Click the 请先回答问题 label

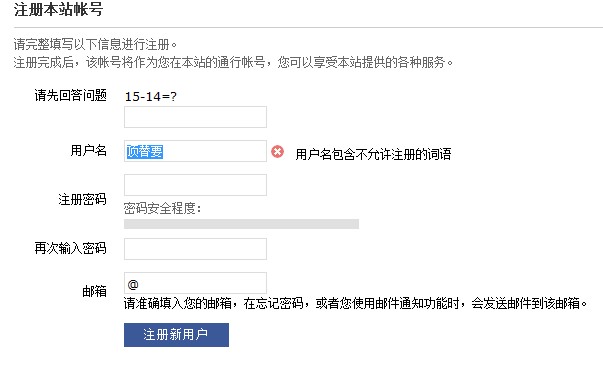[70, 95]
